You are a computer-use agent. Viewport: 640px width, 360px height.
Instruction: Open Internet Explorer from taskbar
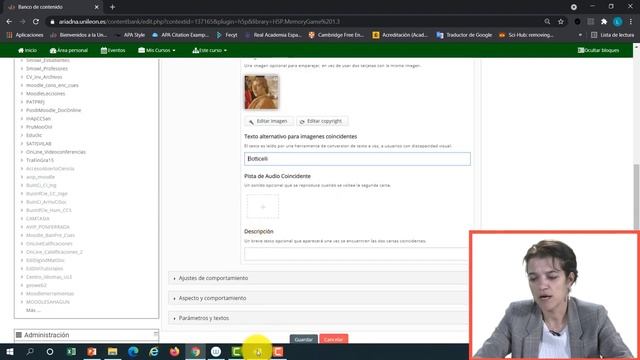pos(153,351)
